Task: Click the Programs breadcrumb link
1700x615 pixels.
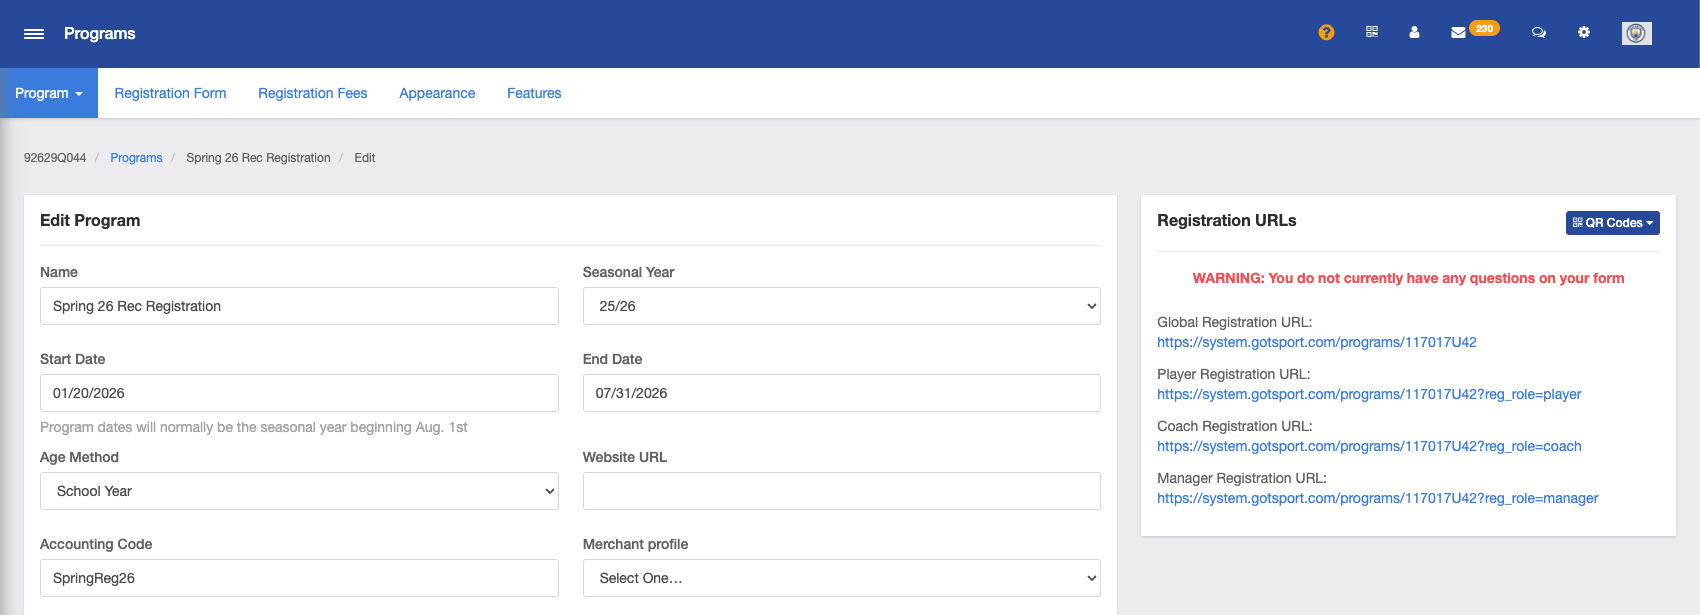Action: (x=136, y=158)
